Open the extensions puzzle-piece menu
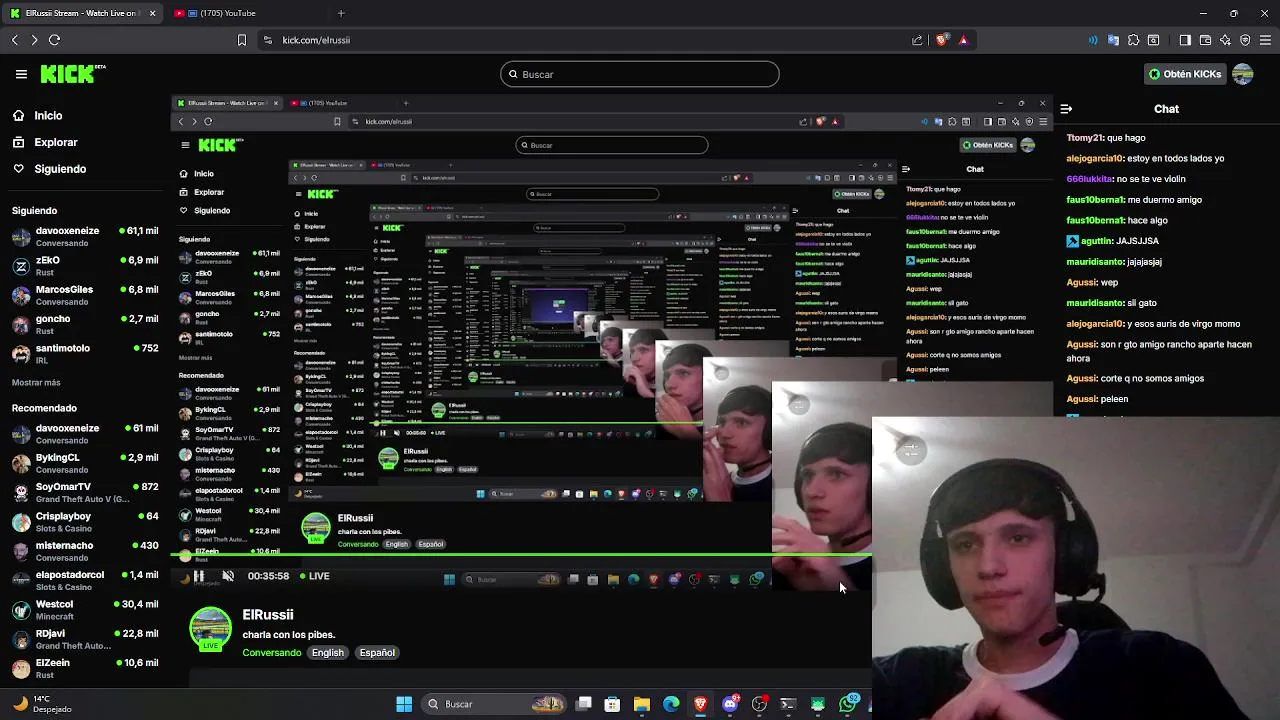Screen dimensions: 1280x720 click(1133, 40)
